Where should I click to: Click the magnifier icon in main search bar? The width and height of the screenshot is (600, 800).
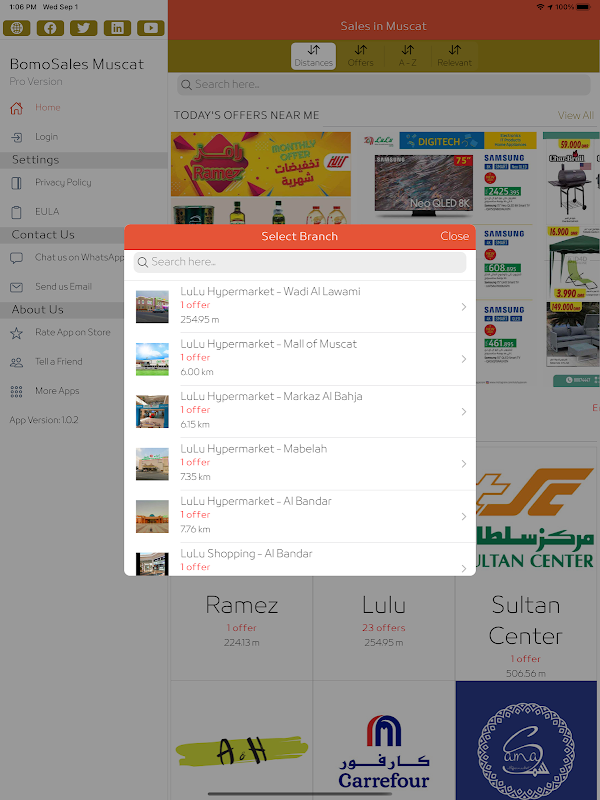(186, 85)
